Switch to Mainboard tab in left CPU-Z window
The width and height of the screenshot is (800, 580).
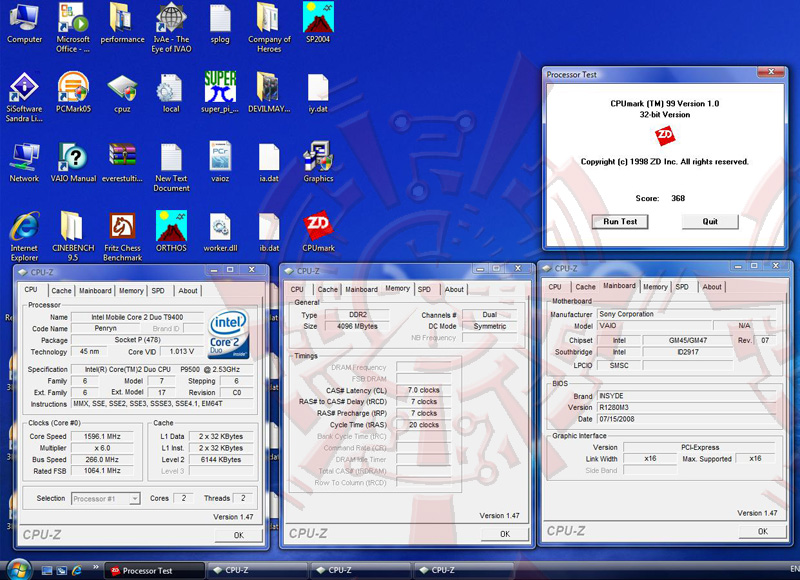pyautogui.click(x=95, y=290)
